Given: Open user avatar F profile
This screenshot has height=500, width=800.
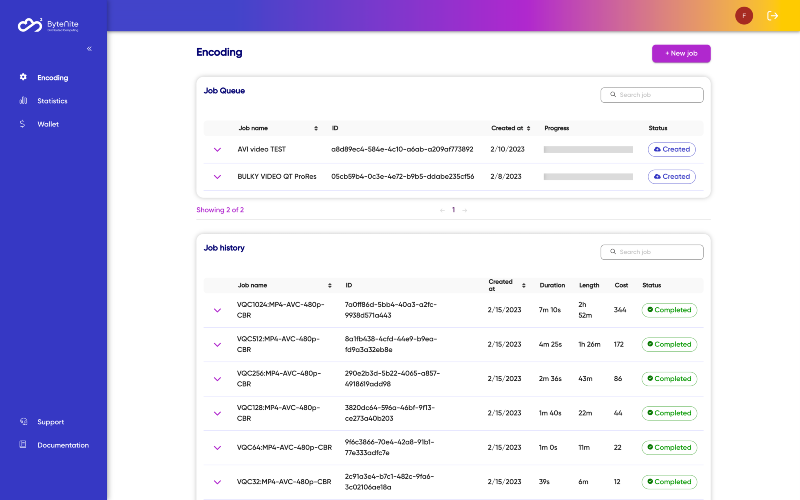Looking at the screenshot, I should point(744,16).
